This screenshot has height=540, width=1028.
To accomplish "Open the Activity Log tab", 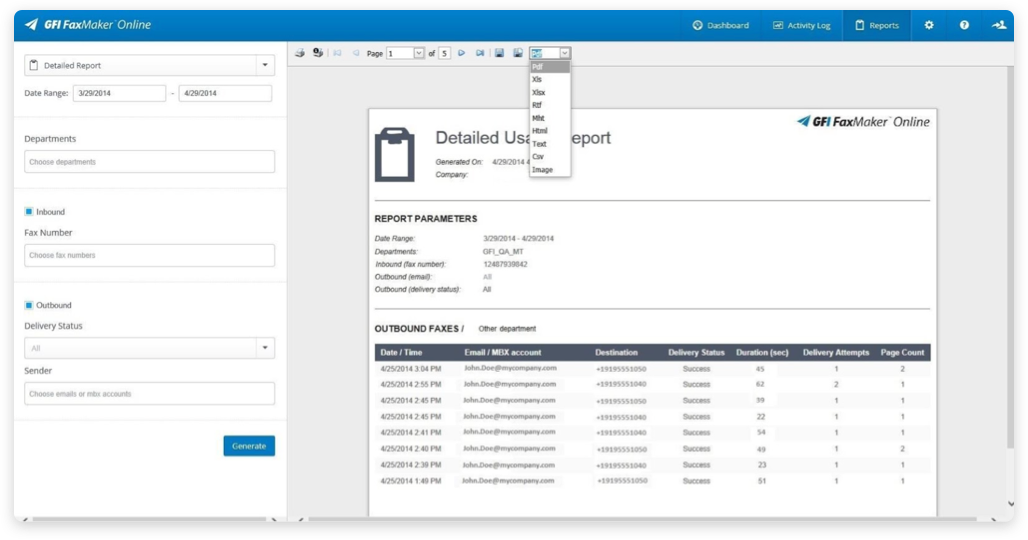I will click(801, 26).
